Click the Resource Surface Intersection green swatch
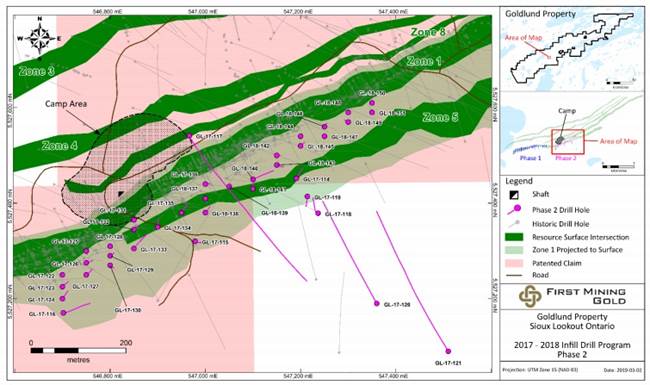 click(x=515, y=237)
